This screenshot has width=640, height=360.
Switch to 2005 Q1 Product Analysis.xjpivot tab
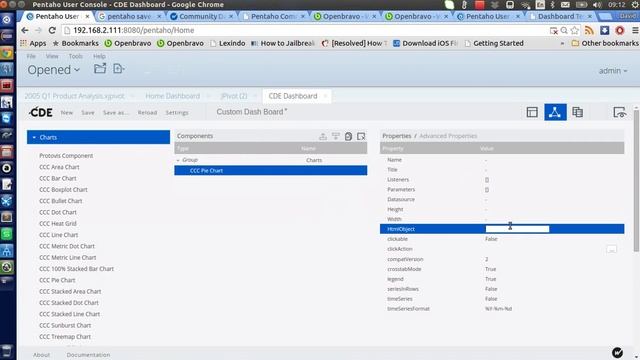click(x=74, y=96)
